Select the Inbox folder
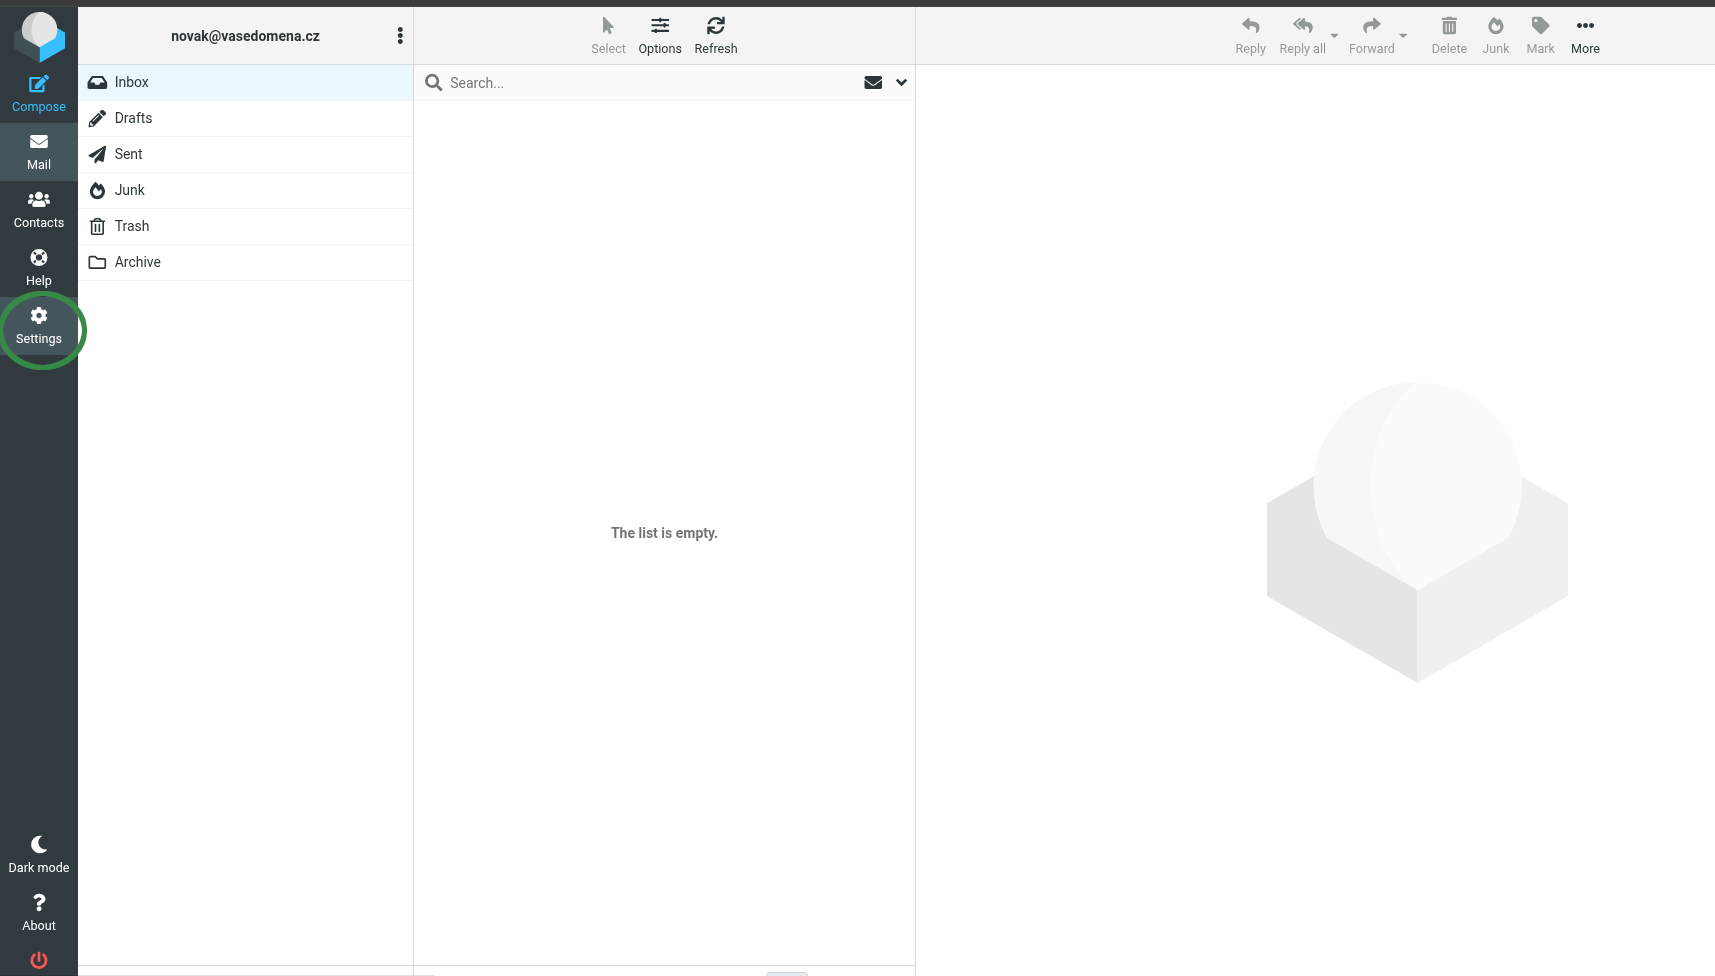1715x976 pixels. point(245,82)
